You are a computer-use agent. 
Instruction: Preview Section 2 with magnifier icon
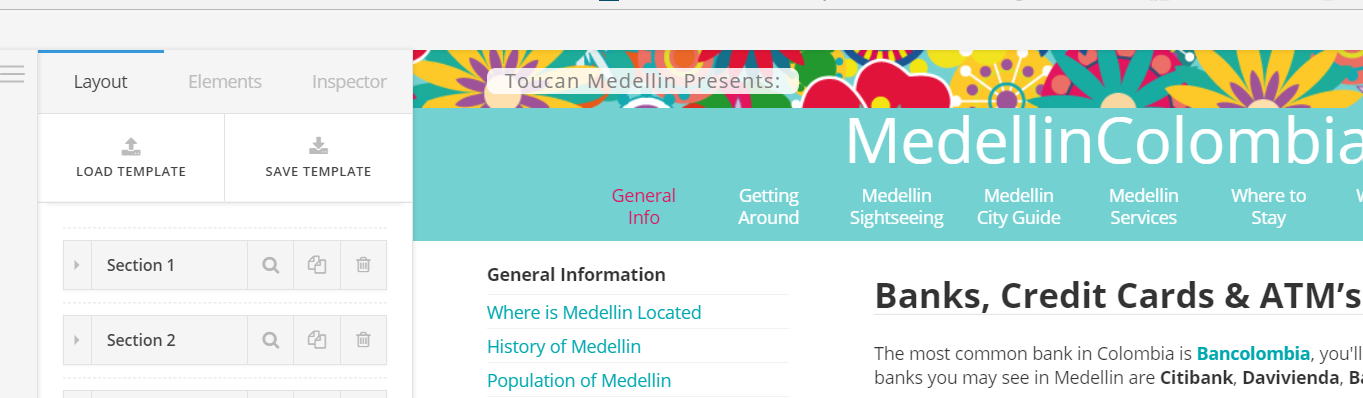click(x=270, y=340)
